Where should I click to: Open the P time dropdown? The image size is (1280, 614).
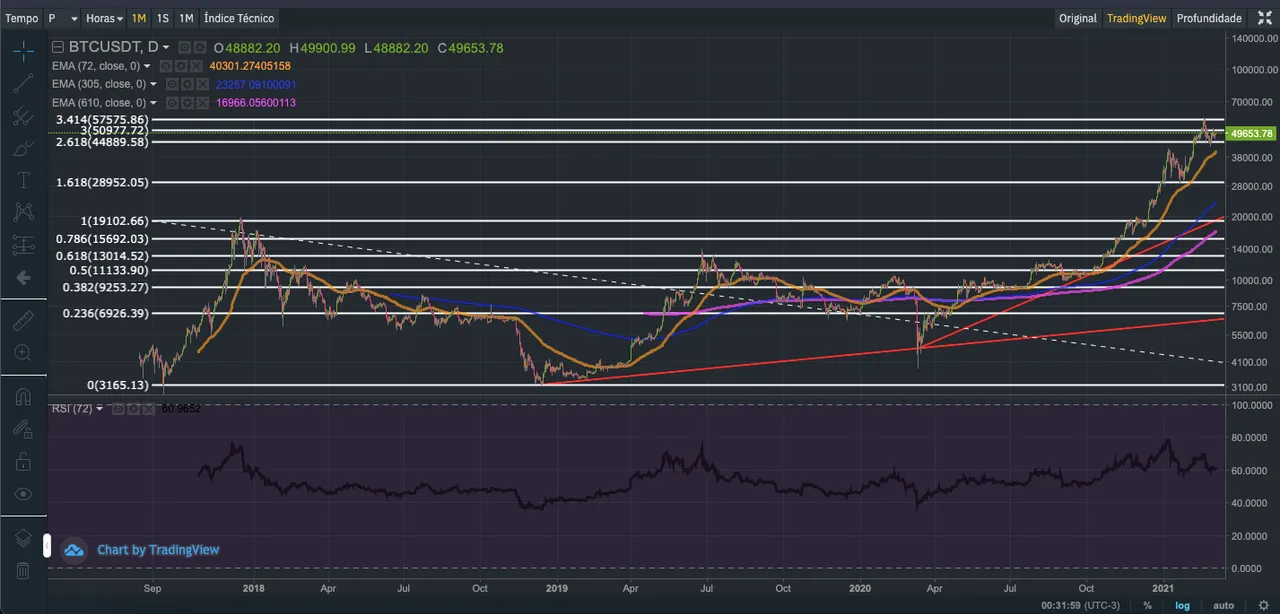click(x=63, y=18)
